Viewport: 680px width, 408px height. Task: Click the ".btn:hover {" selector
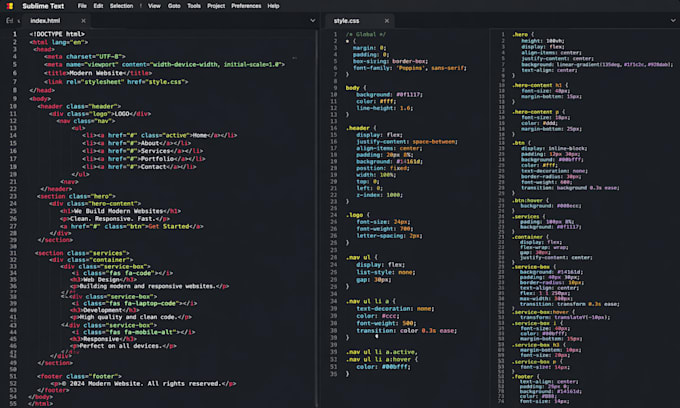530,200
